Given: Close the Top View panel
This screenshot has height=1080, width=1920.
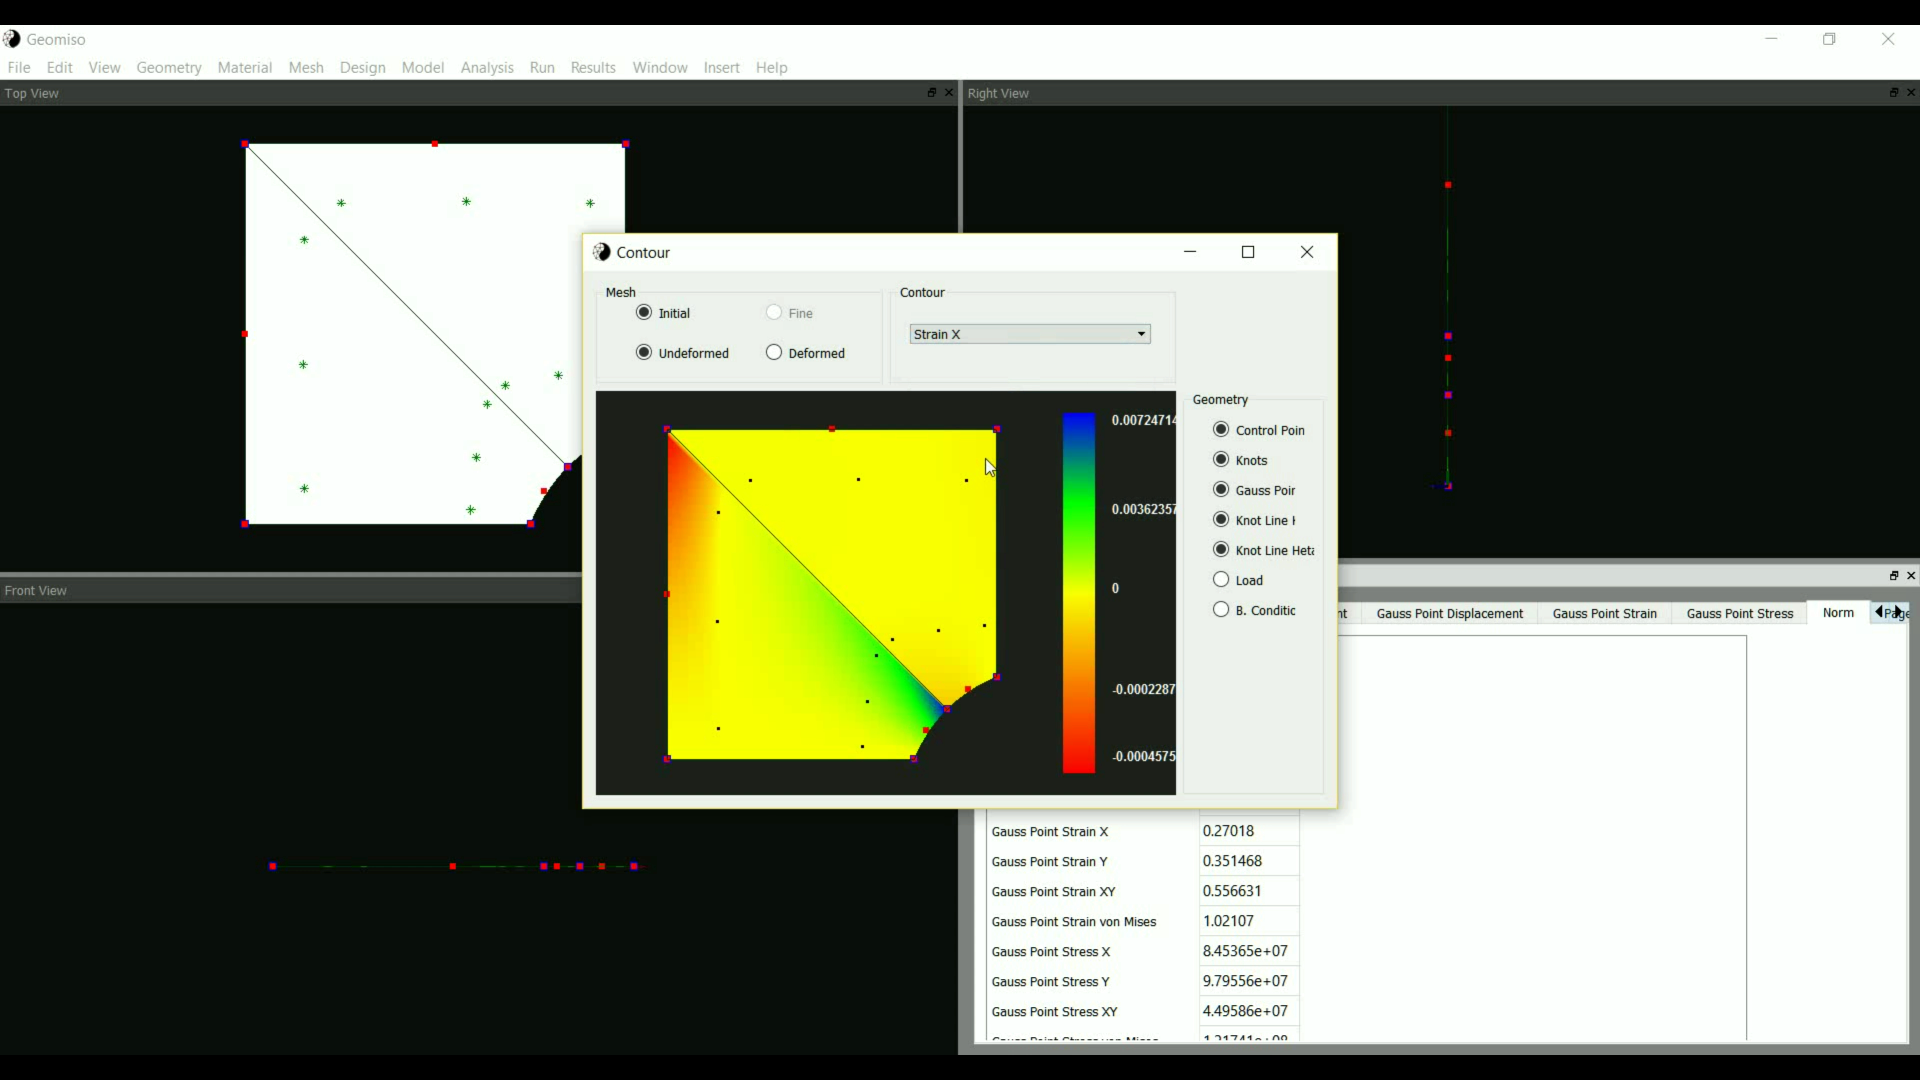Looking at the screenshot, I should pyautogui.click(x=949, y=93).
